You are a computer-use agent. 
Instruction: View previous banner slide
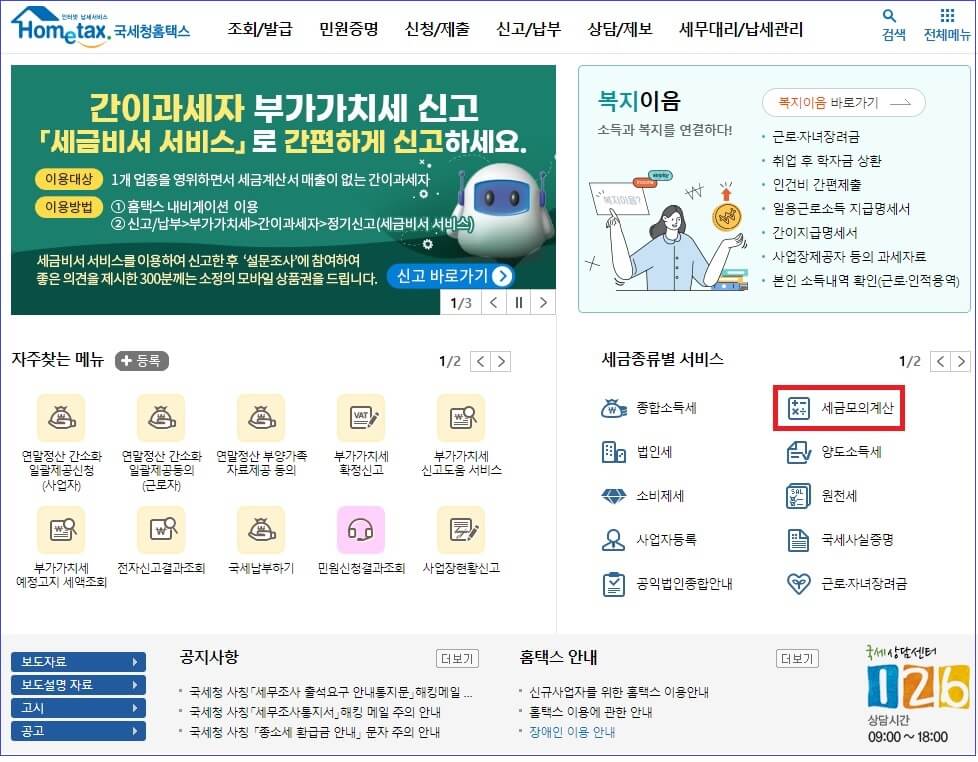tap(492, 301)
